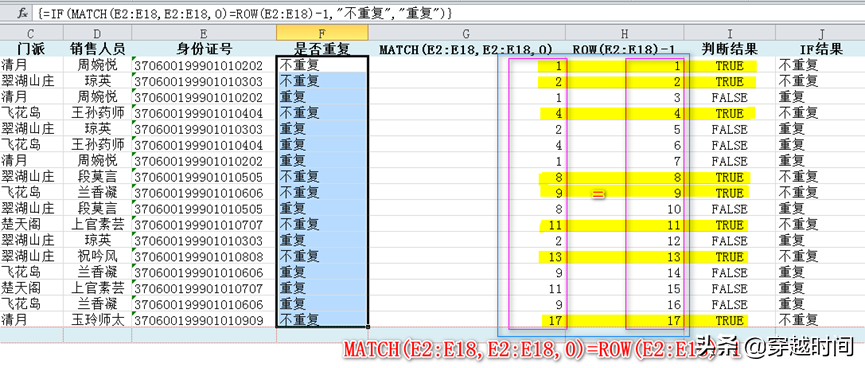Viewport: 865px width, 368px height.
Task: Click the 门派 header cell
Action: (31, 49)
